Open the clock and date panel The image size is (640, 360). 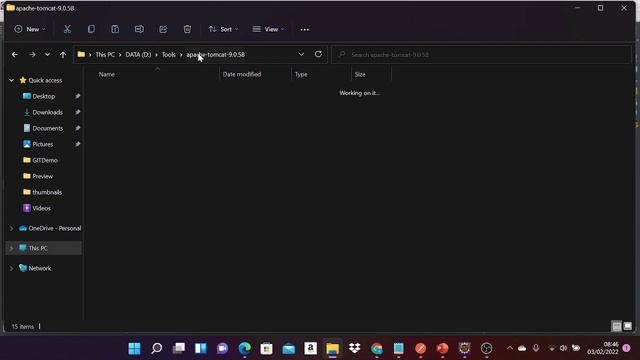[x=603, y=348]
